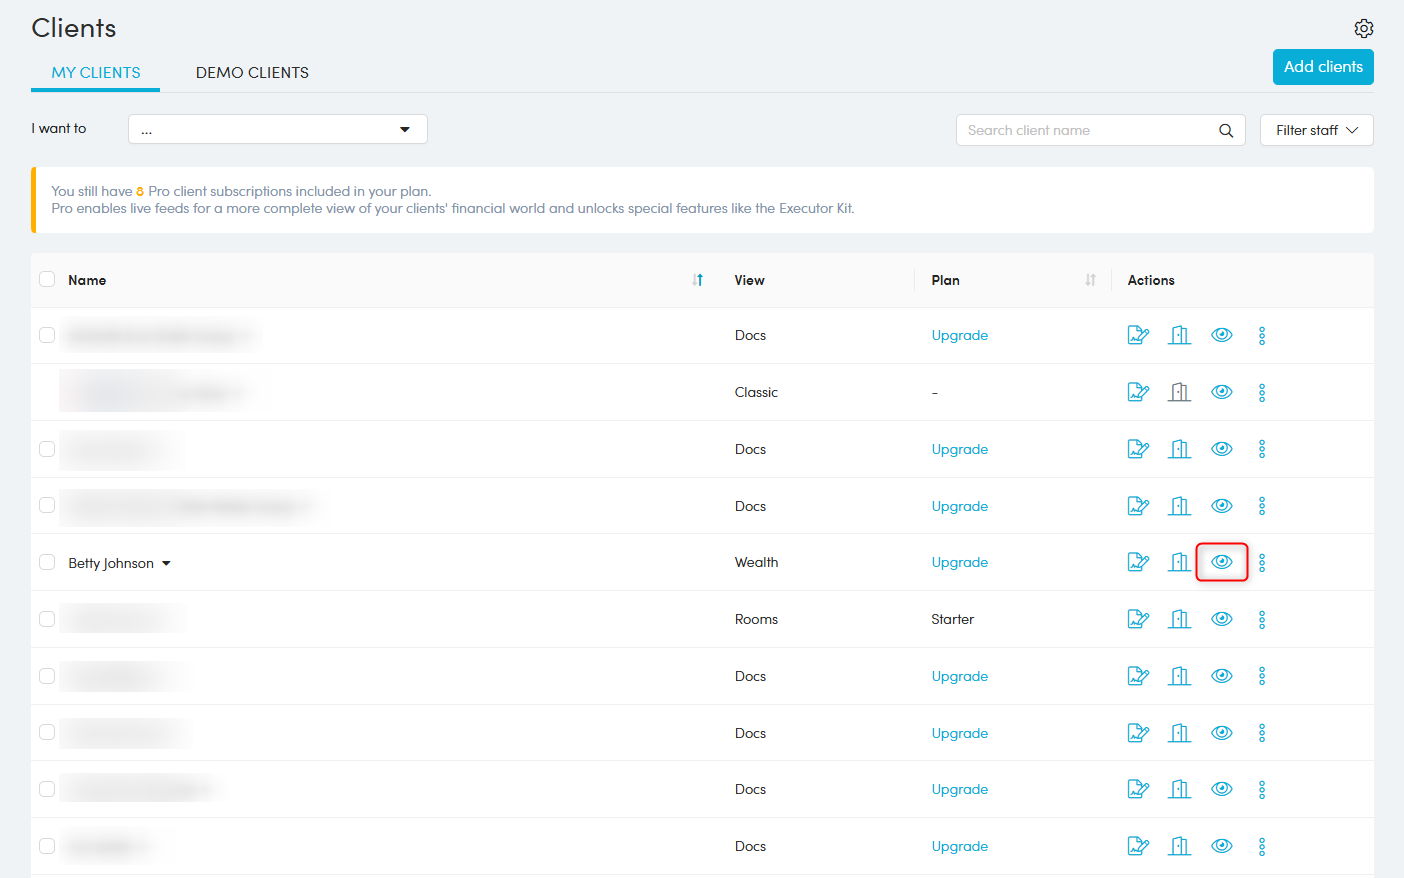This screenshot has height=878, width=1404.
Task: Click the eye icon in the Classic row
Action: pos(1221,392)
